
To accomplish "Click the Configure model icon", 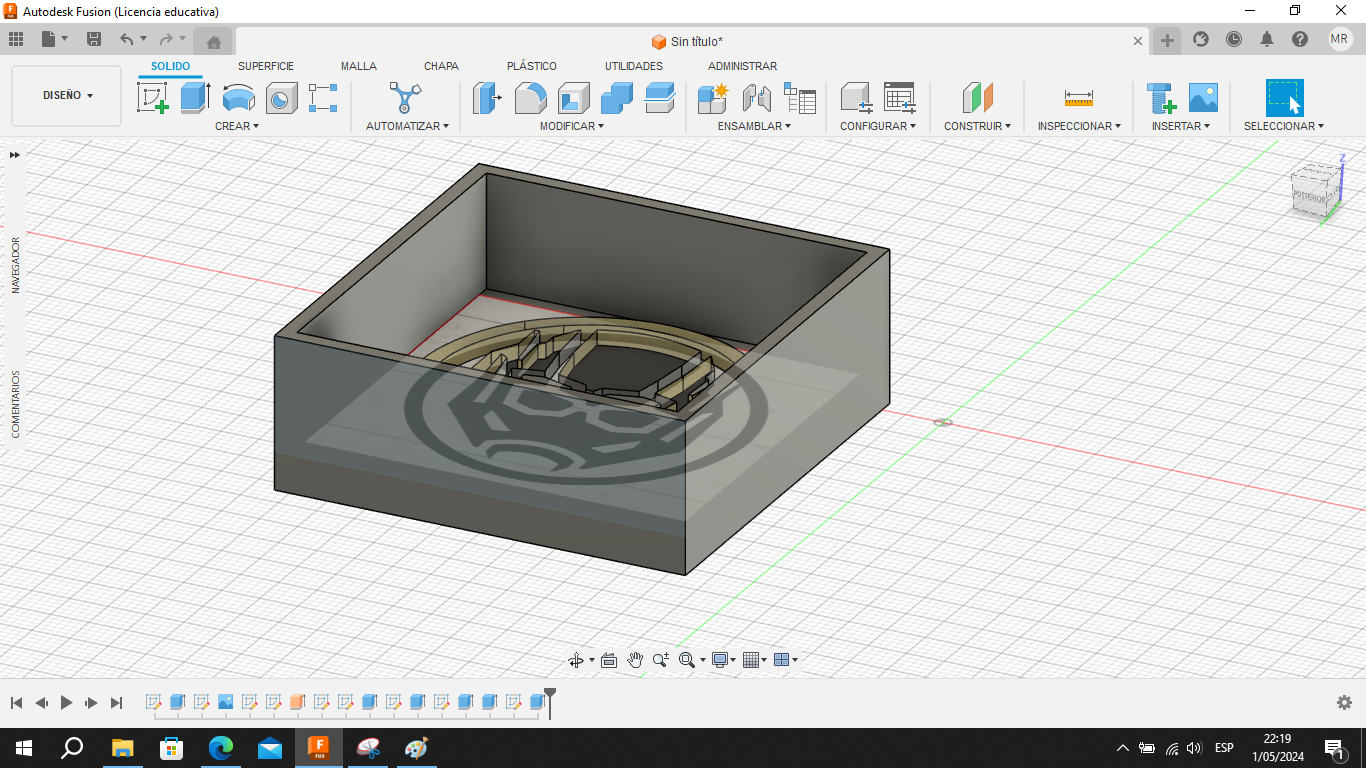I will tap(856, 98).
